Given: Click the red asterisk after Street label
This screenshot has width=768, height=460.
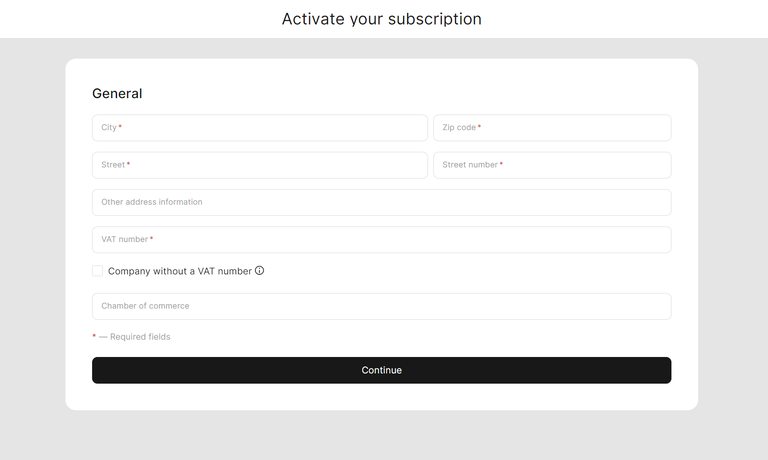Looking at the screenshot, I should pos(128,164).
